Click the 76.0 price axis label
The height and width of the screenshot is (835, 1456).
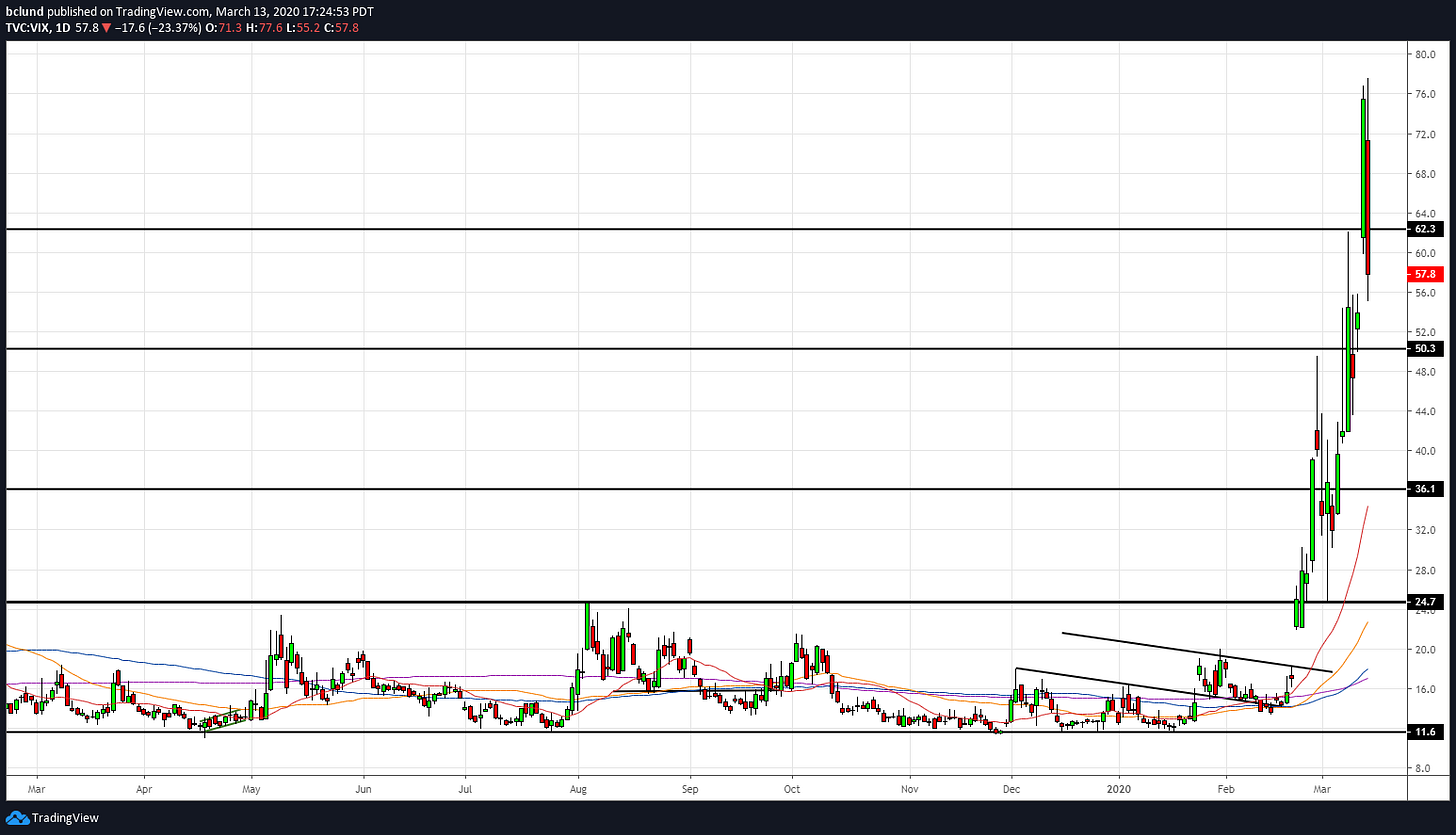coord(1426,95)
